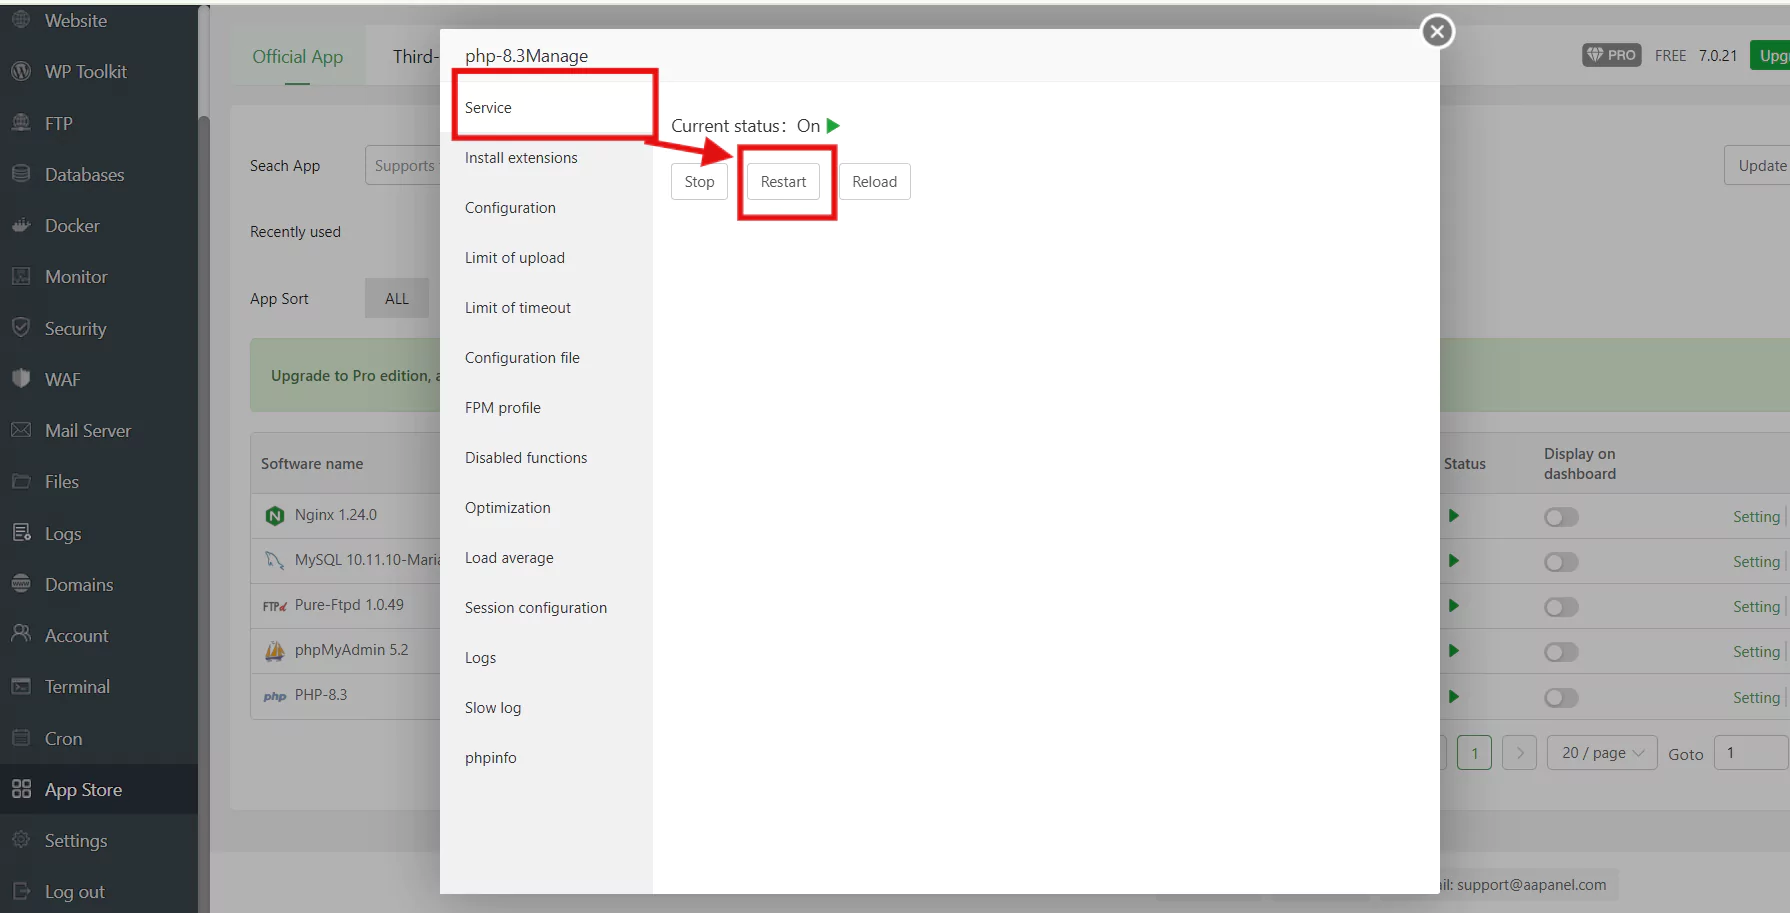This screenshot has height=913, width=1790.
Task: Click the Docker whale icon
Action: click(21, 225)
